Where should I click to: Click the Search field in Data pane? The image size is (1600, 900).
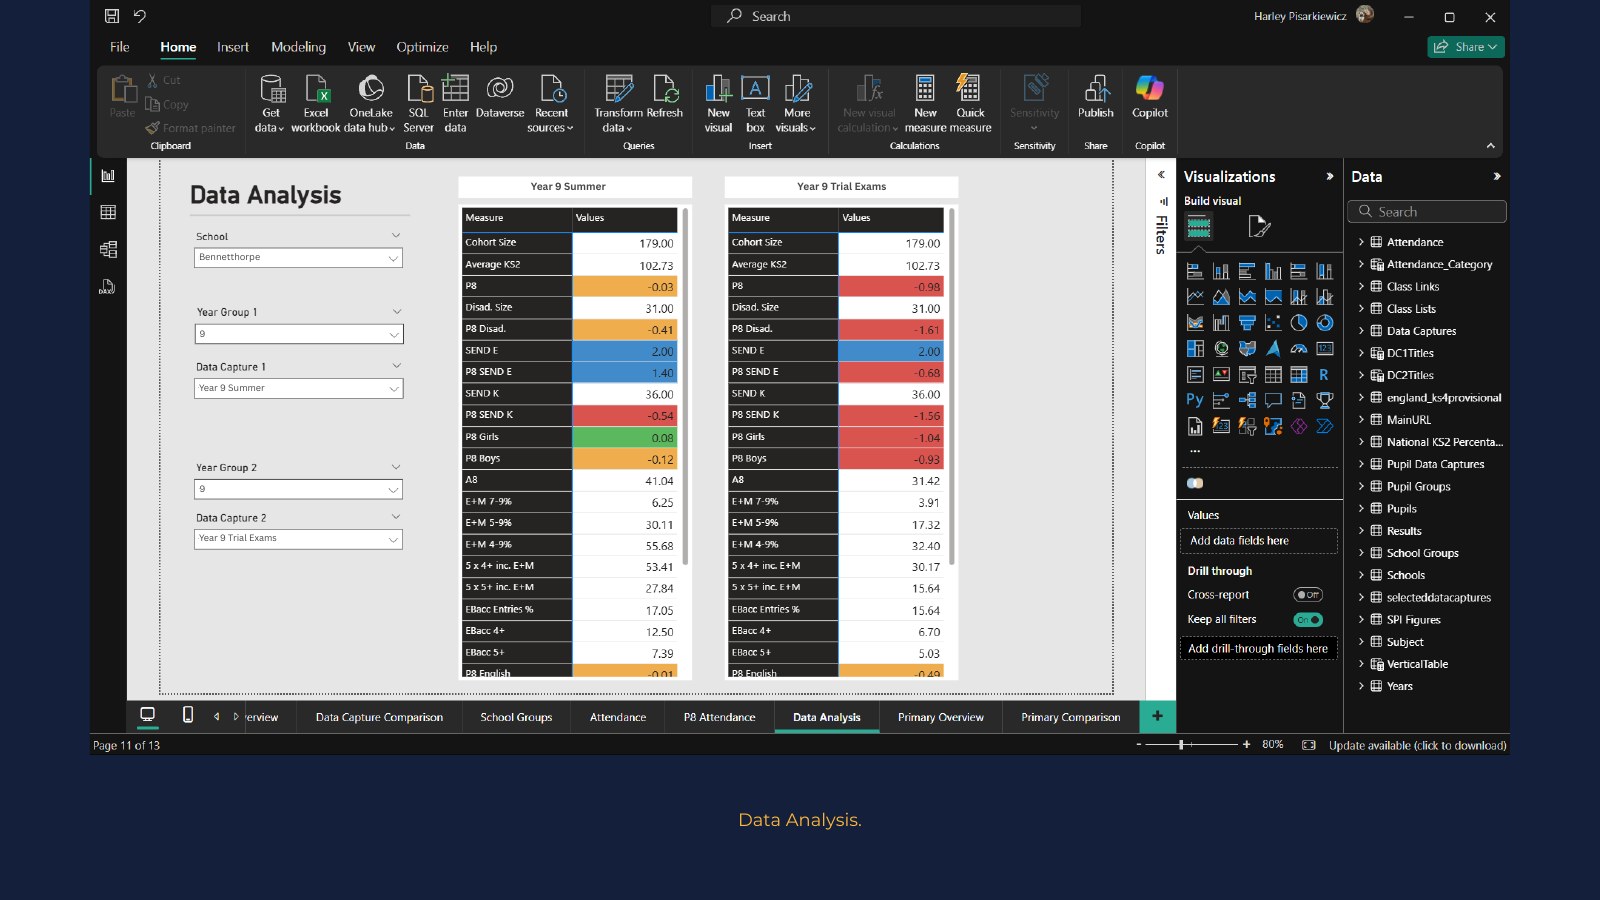(x=1427, y=212)
